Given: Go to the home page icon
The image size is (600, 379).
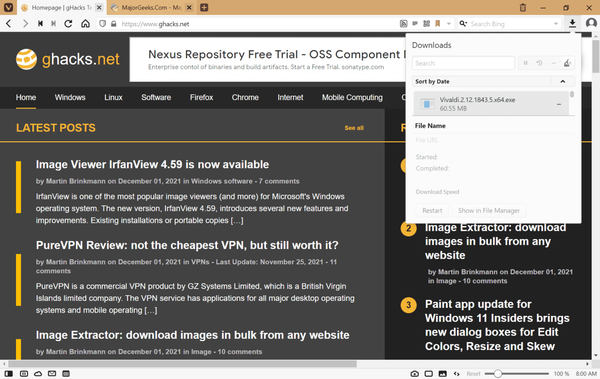Looking at the screenshot, I should (x=85, y=24).
